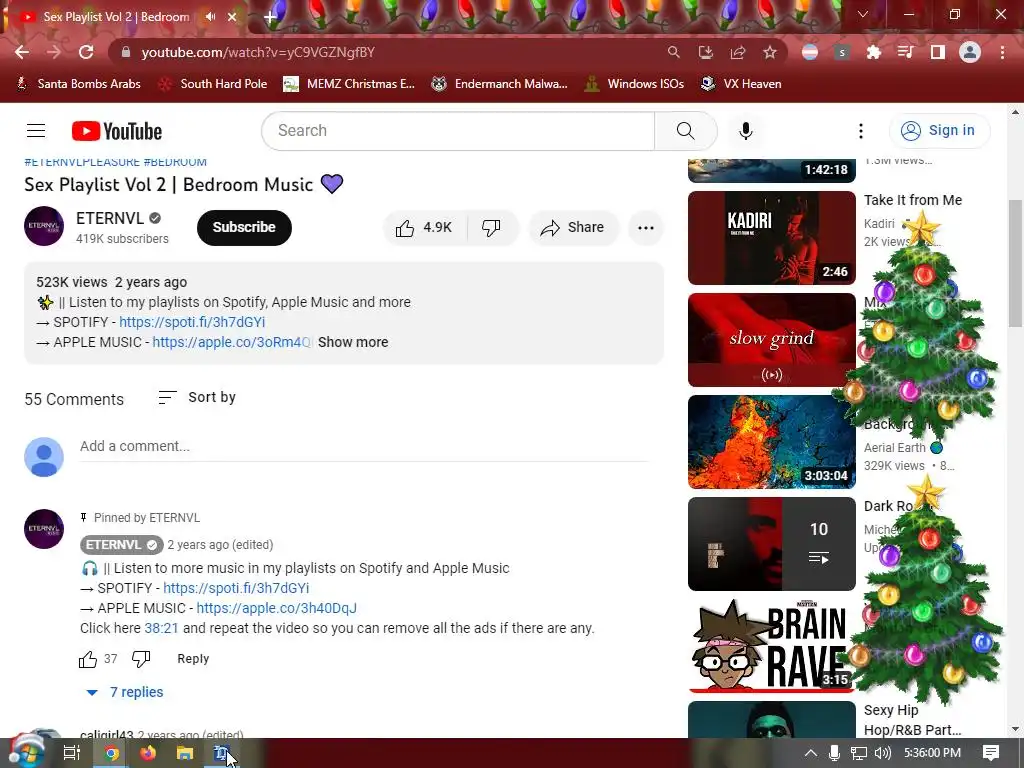Open tab search chevron in title bar

click(863, 14)
